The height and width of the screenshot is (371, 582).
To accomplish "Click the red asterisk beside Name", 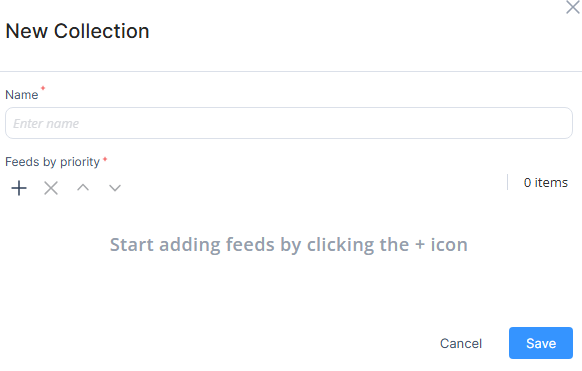I will [43, 88].
